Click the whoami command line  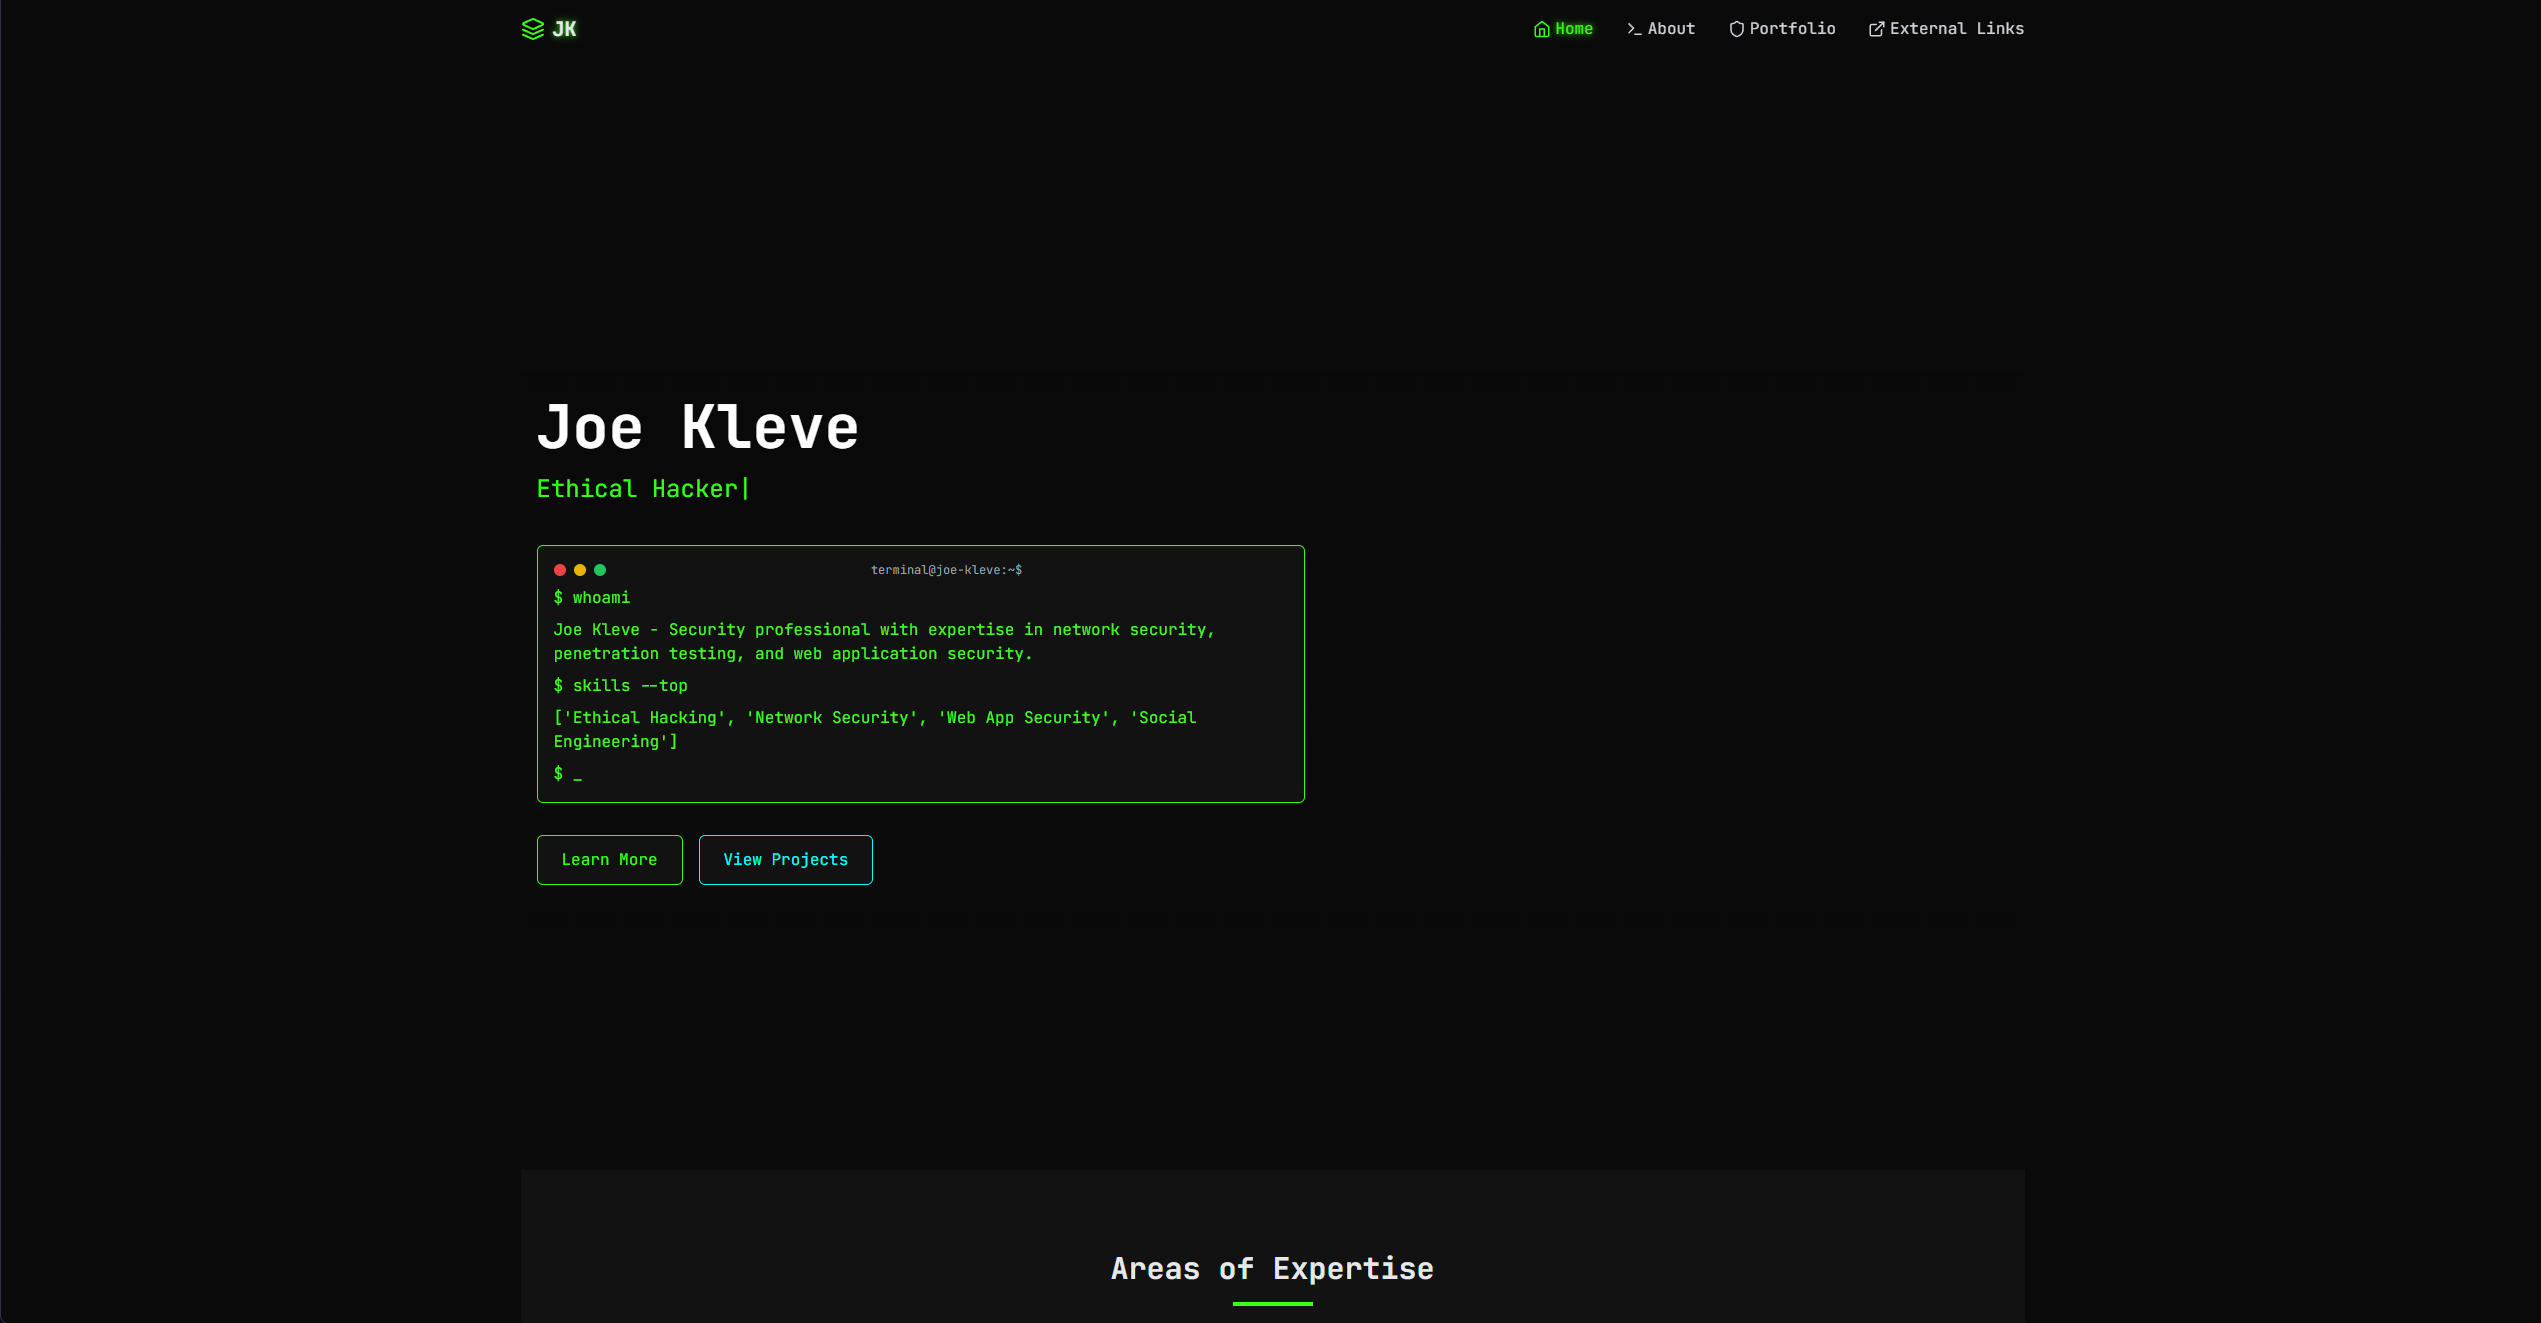pos(592,597)
